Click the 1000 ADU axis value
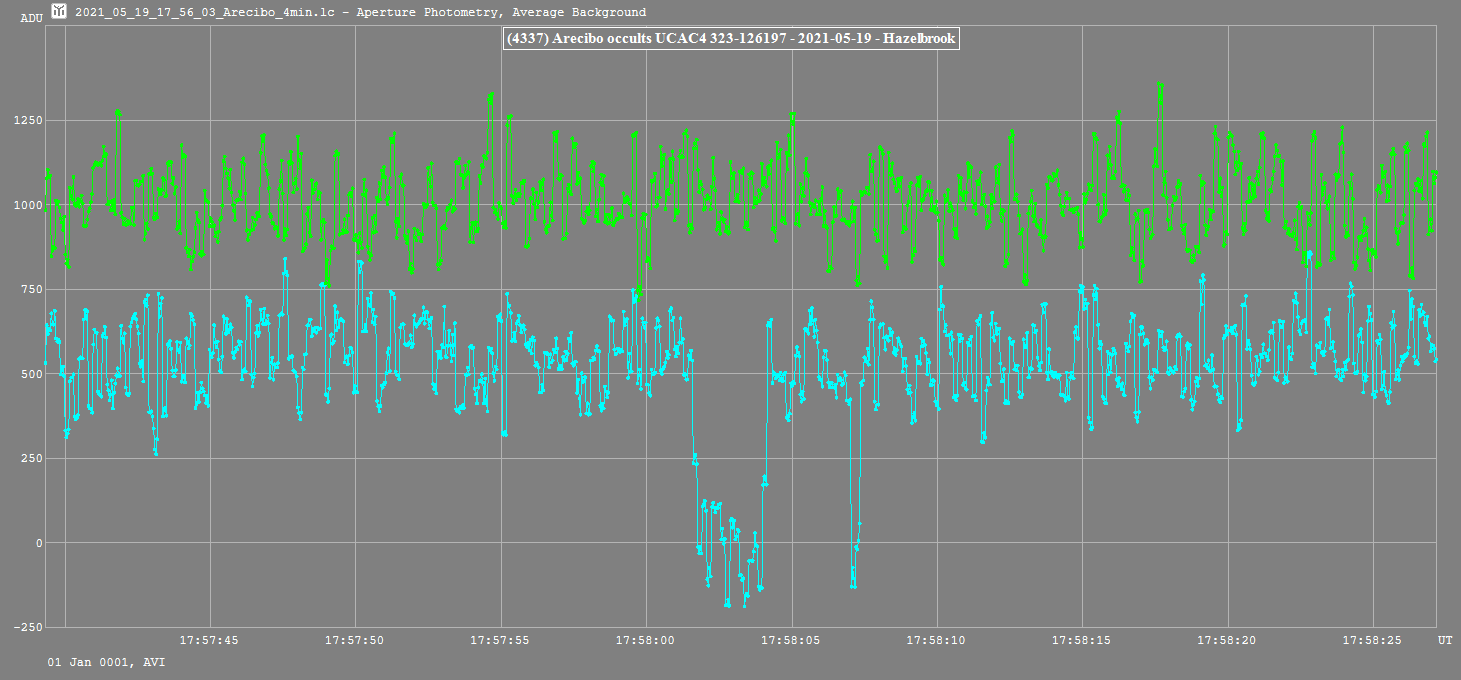The height and width of the screenshot is (680, 1461). pos(28,205)
